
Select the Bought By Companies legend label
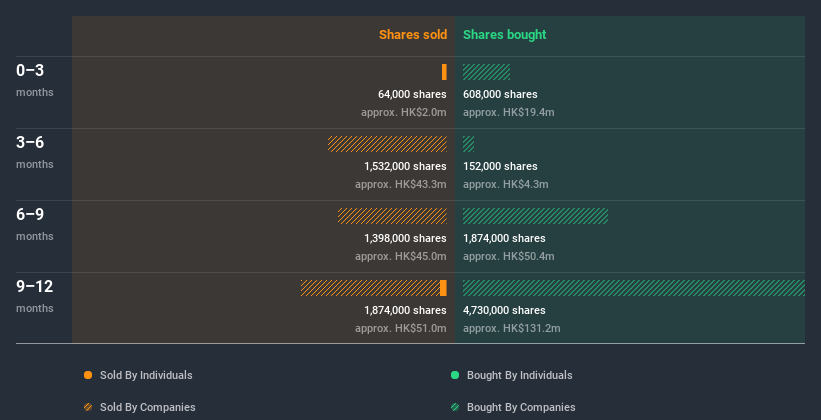coord(521,407)
